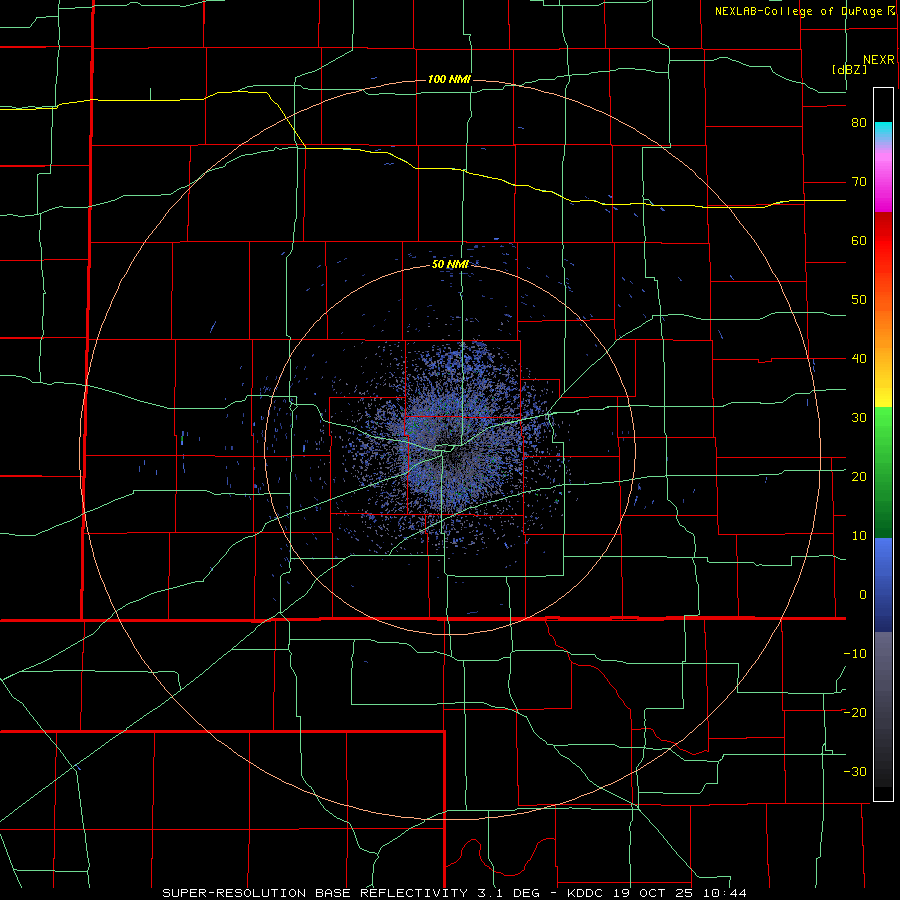Click the SUPER-RESOLUTION BASE REFLECTIVITY caption text
The image size is (900, 900).
(315, 893)
